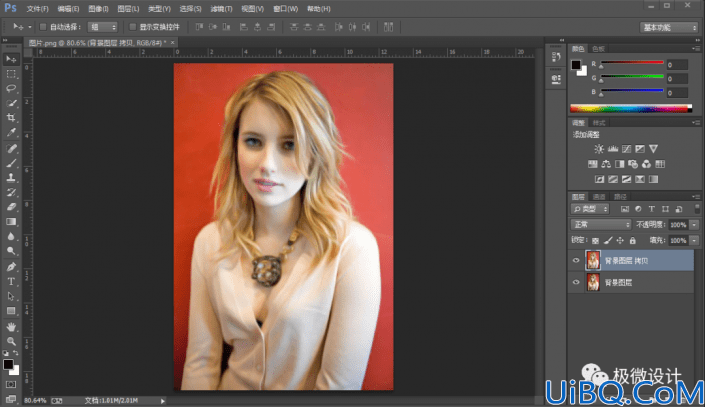Select the Quick Selection tool
The image size is (705, 407).
pyautogui.click(x=11, y=103)
